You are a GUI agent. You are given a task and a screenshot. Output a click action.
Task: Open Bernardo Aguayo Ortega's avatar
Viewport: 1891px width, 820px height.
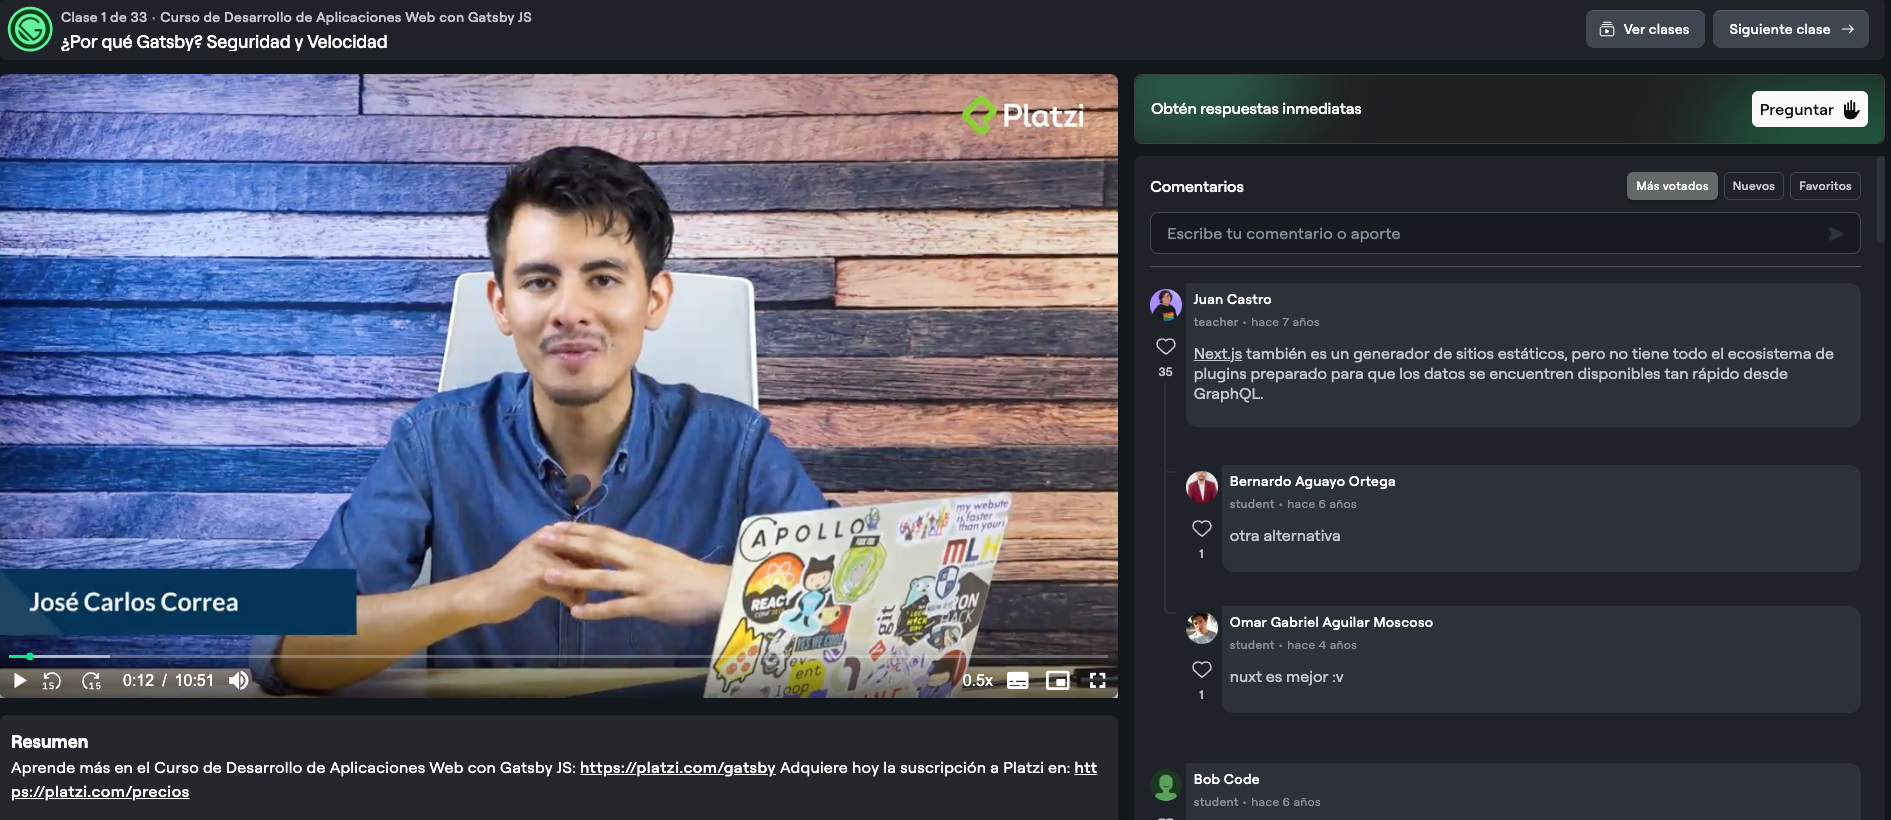pyautogui.click(x=1202, y=487)
